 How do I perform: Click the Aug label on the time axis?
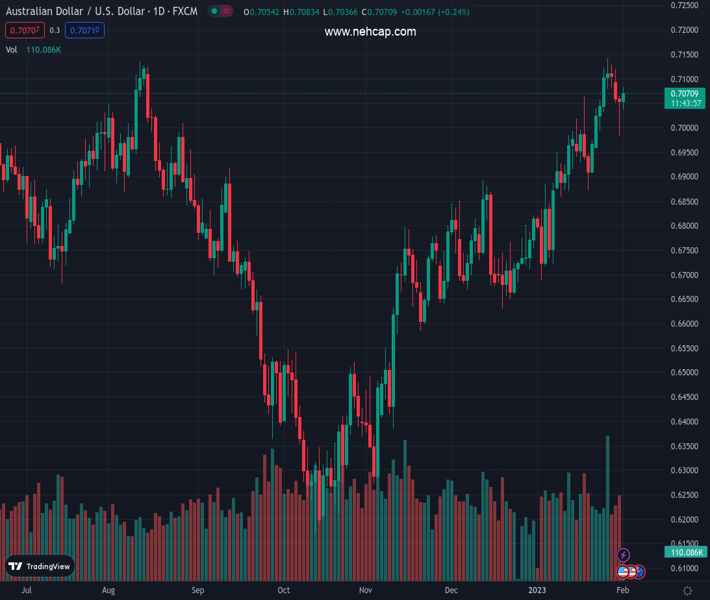coord(108,591)
